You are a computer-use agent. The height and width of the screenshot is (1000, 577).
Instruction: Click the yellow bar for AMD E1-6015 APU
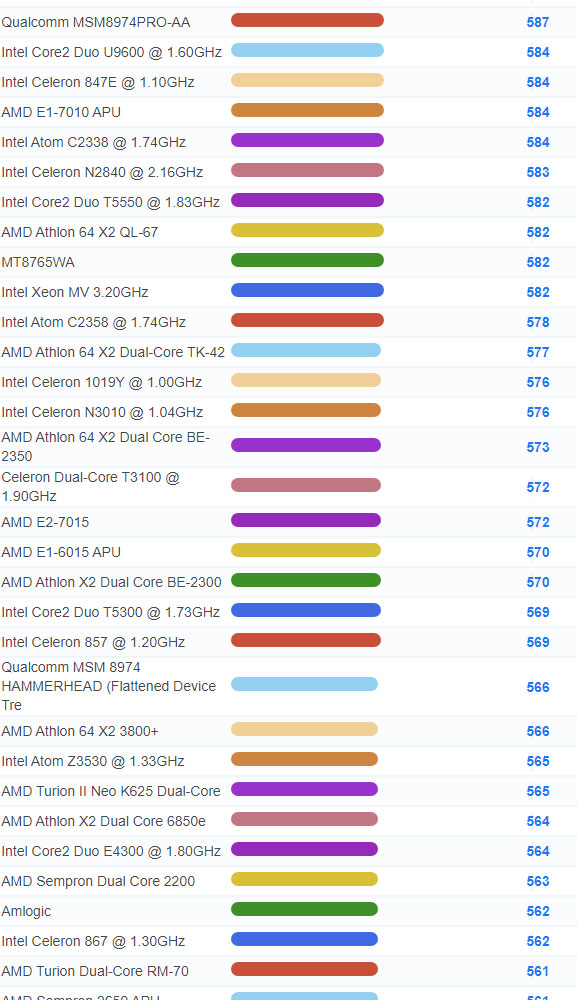pos(306,550)
